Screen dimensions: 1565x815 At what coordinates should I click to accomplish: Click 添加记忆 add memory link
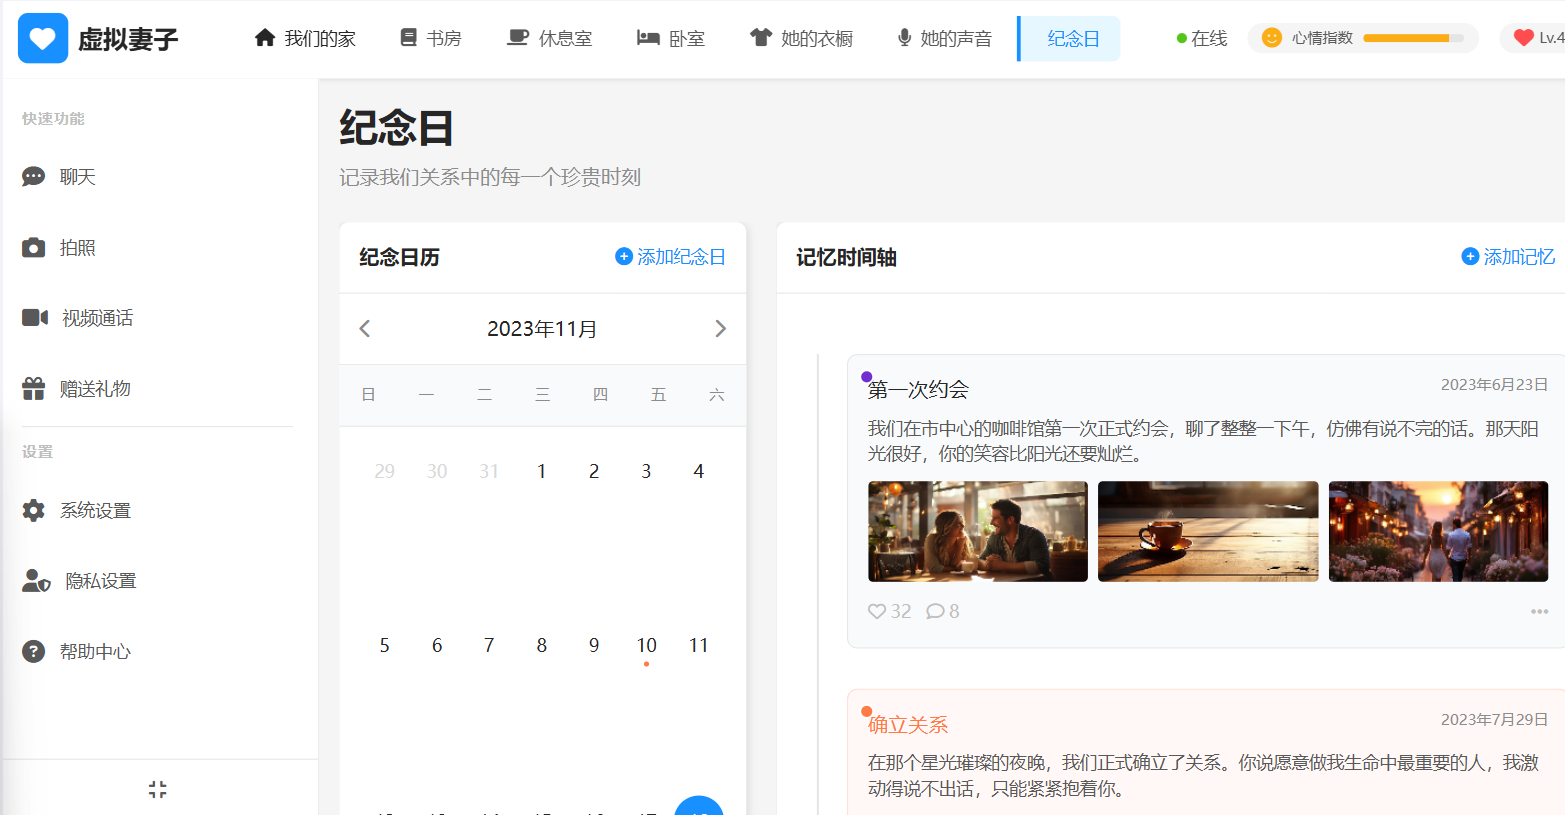point(1508,257)
